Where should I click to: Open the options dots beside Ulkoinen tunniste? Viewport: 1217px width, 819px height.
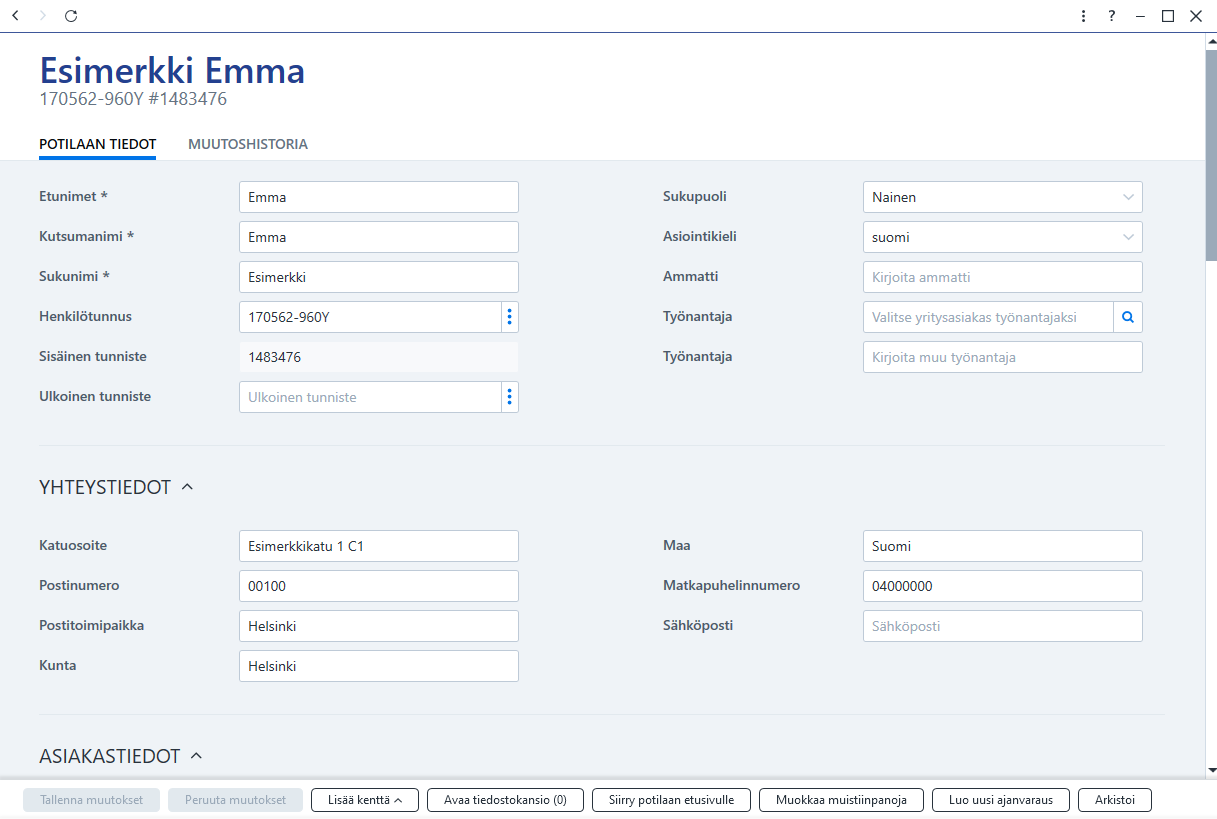509,397
